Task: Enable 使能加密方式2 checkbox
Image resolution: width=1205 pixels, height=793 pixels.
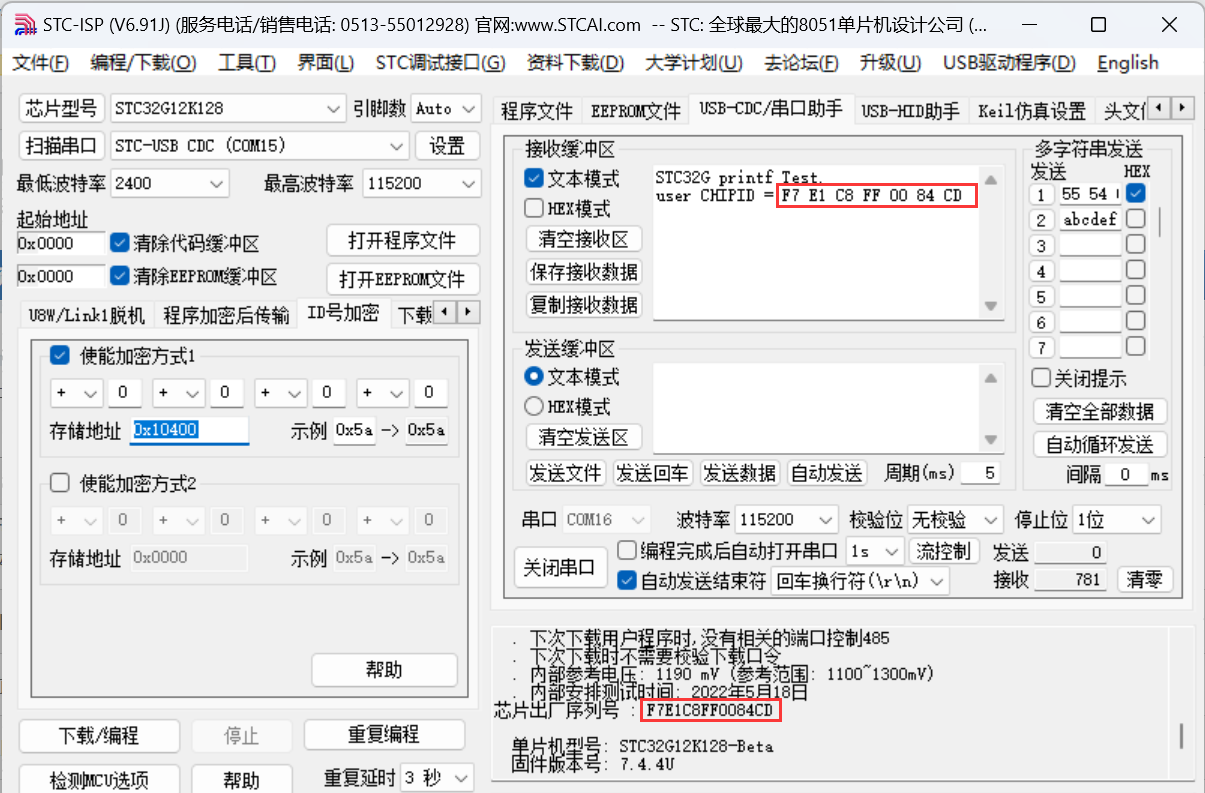Action: point(60,483)
